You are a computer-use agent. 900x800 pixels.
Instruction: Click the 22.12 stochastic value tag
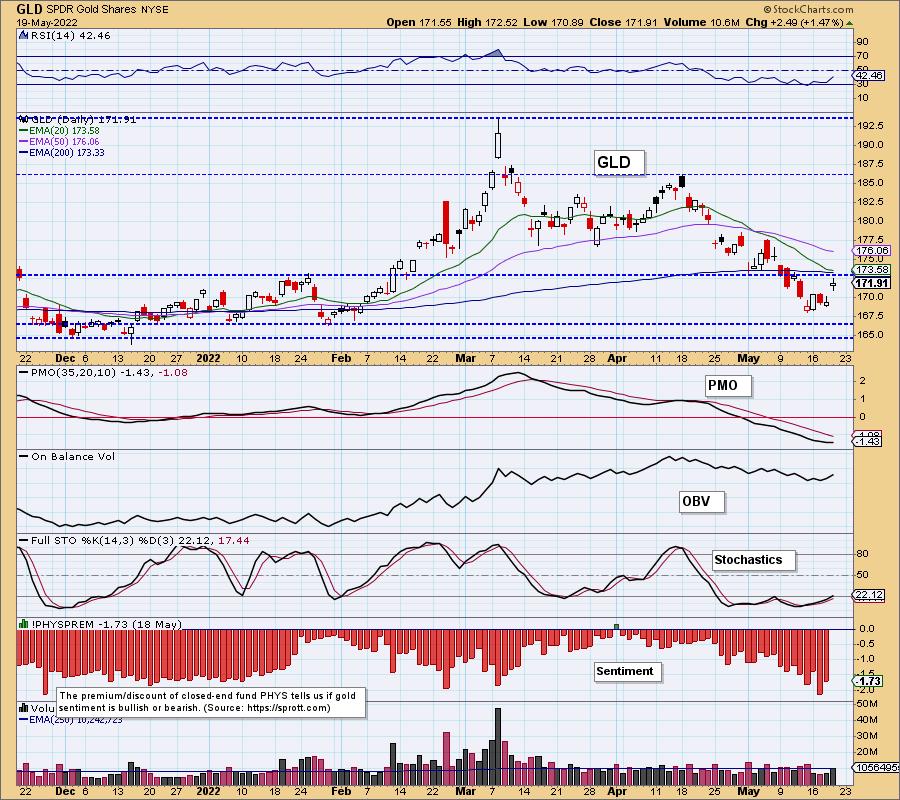[x=869, y=595]
